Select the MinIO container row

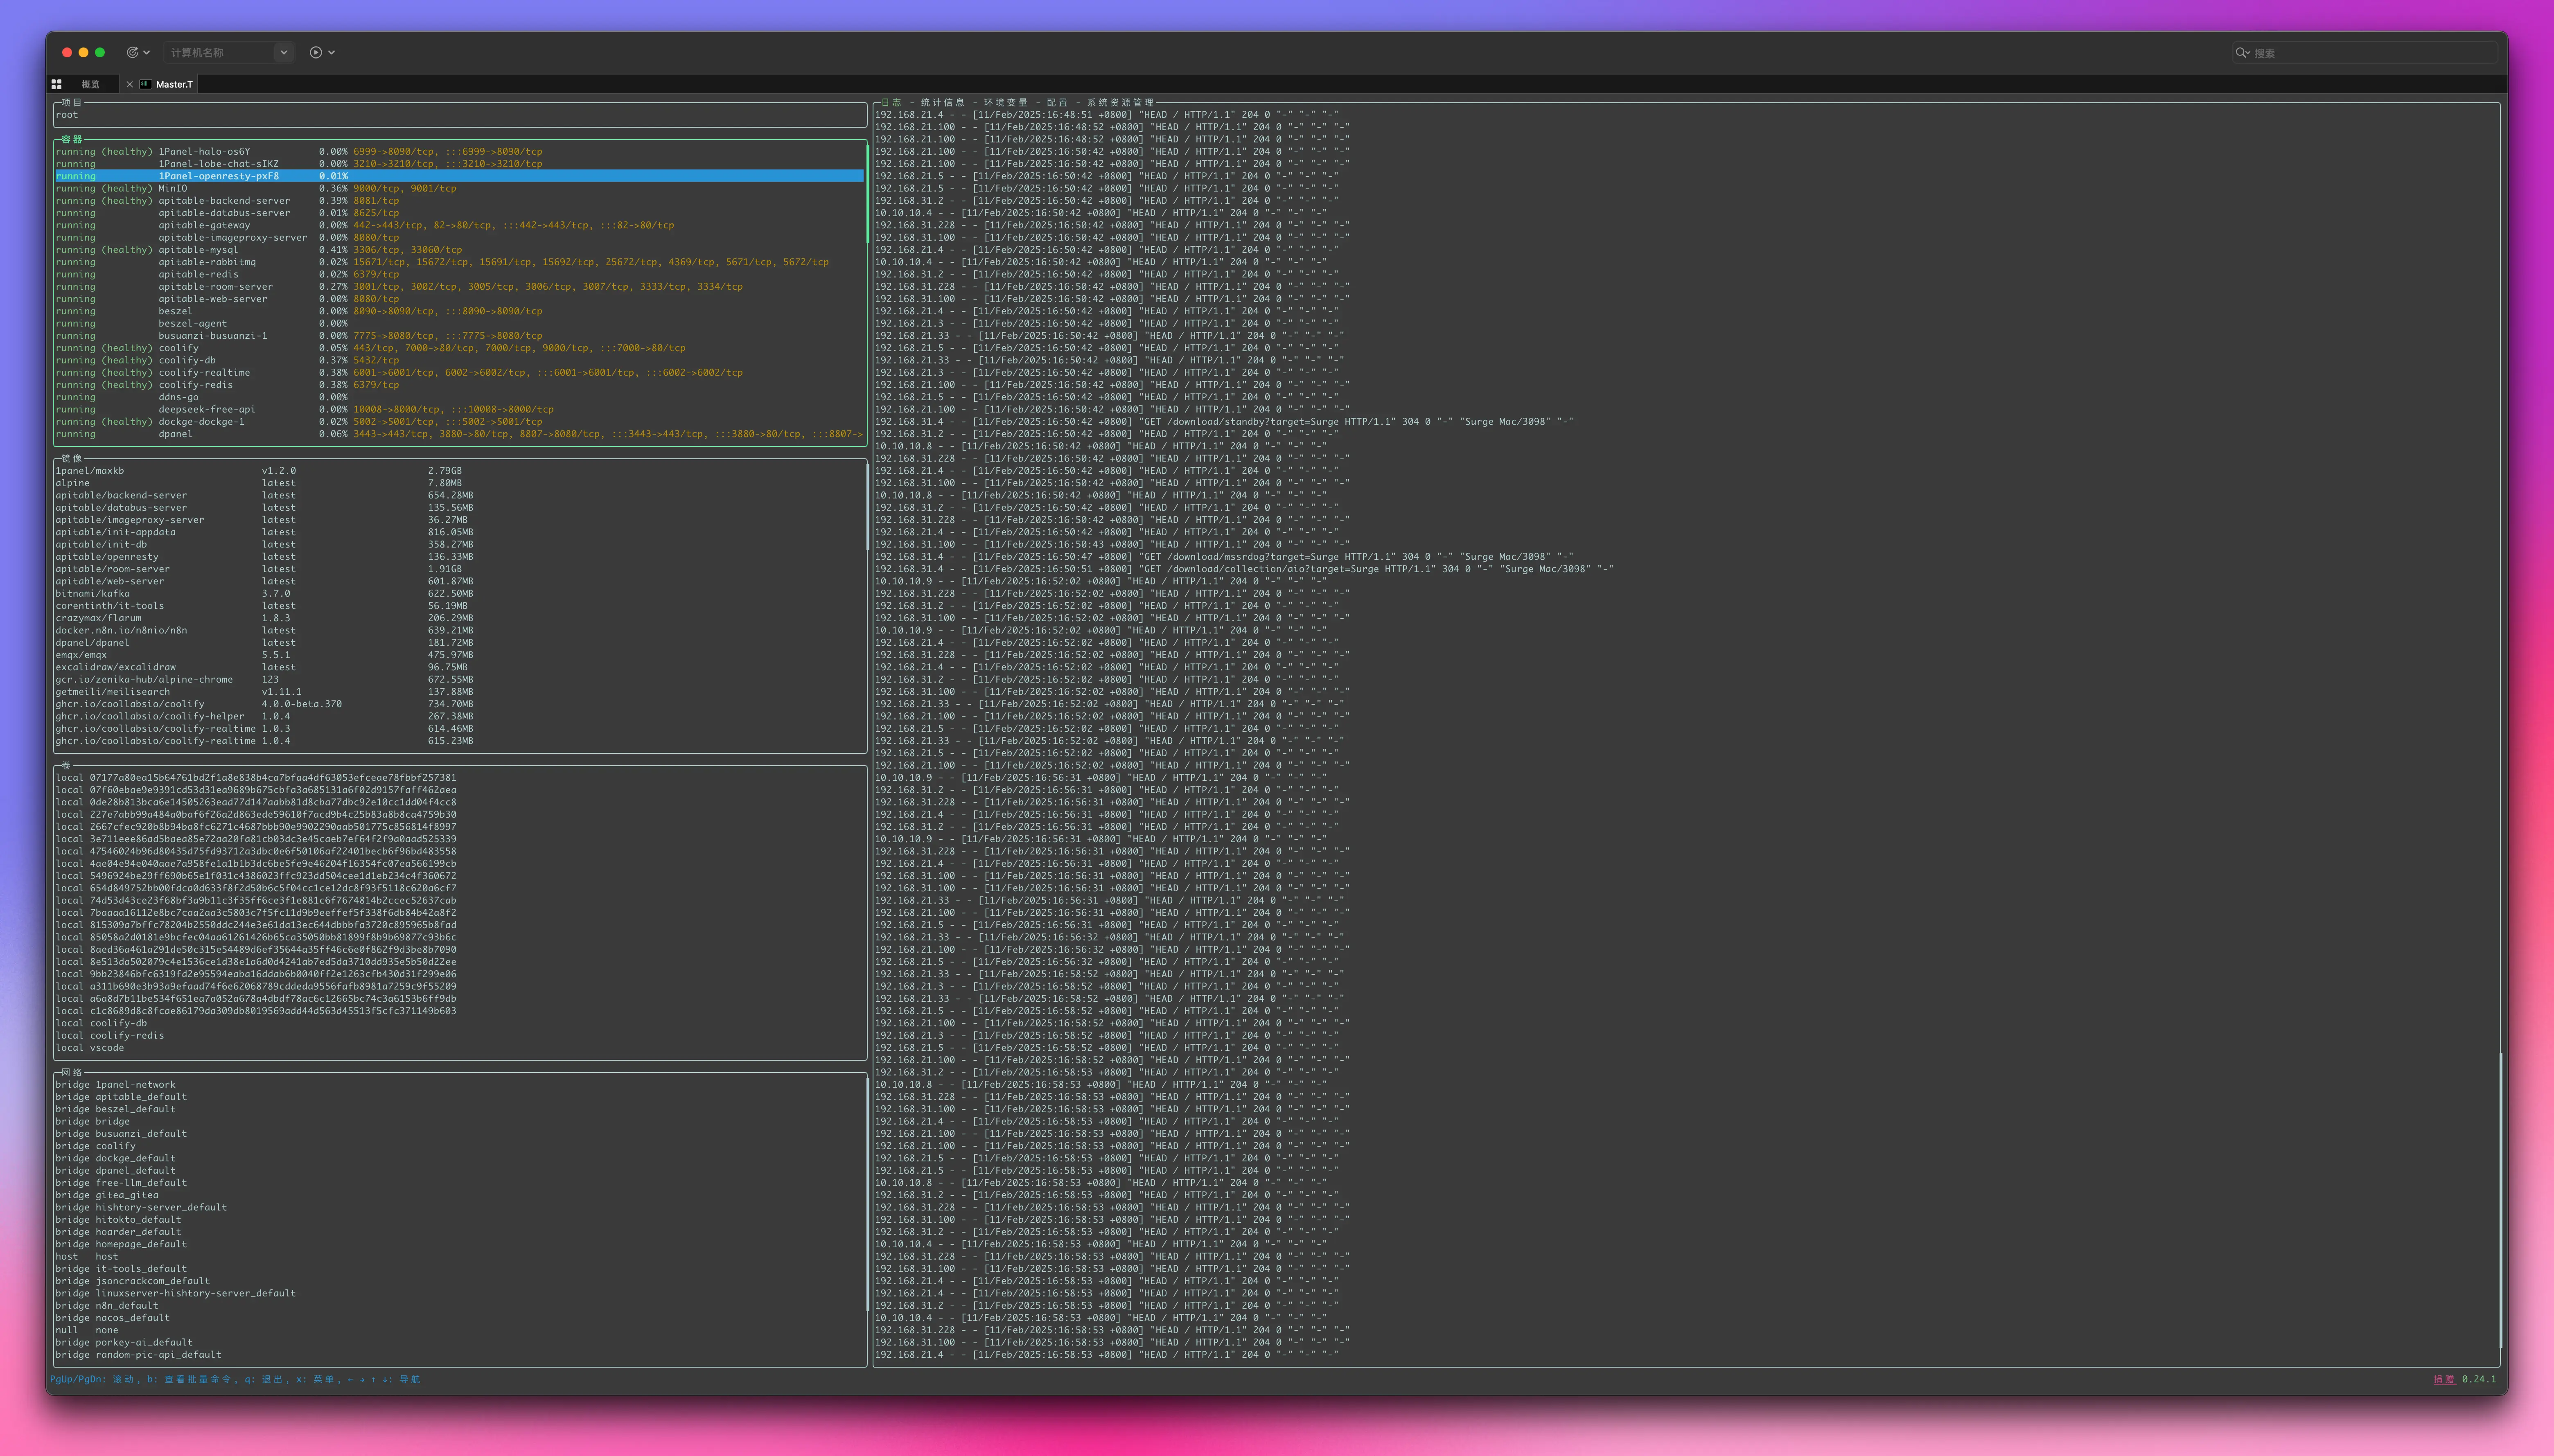172,188
